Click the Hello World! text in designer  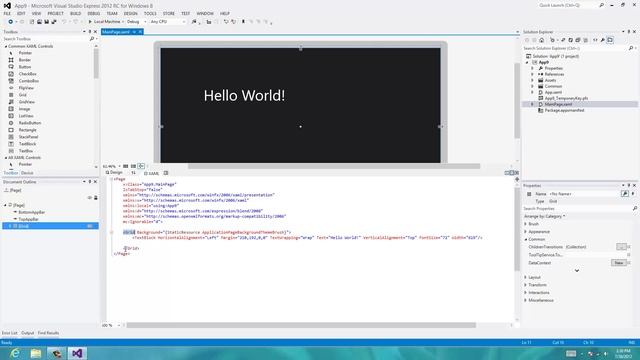(x=244, y=96)
